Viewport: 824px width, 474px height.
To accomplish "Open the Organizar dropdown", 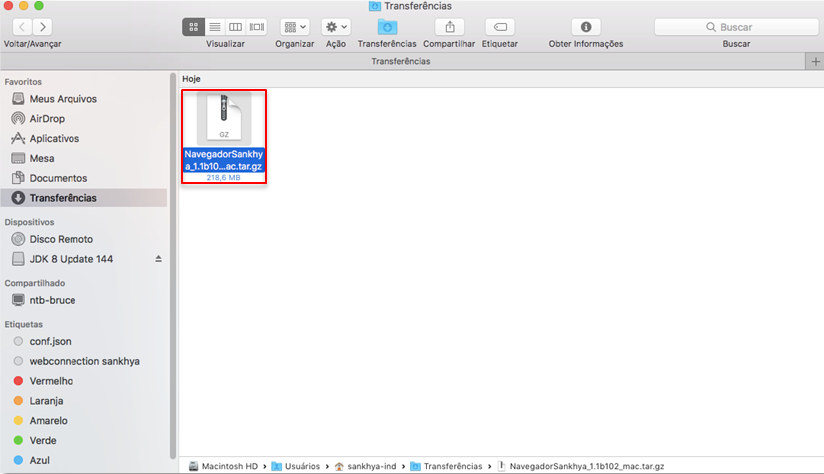I will (294, 27).
